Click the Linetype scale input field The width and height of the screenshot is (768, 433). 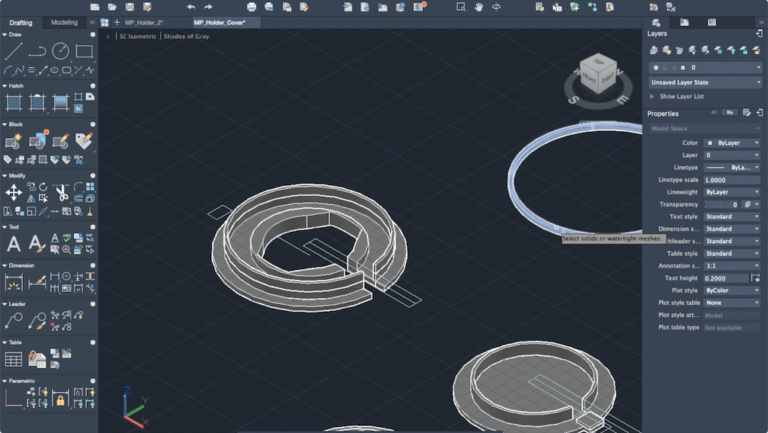point(731,180)
